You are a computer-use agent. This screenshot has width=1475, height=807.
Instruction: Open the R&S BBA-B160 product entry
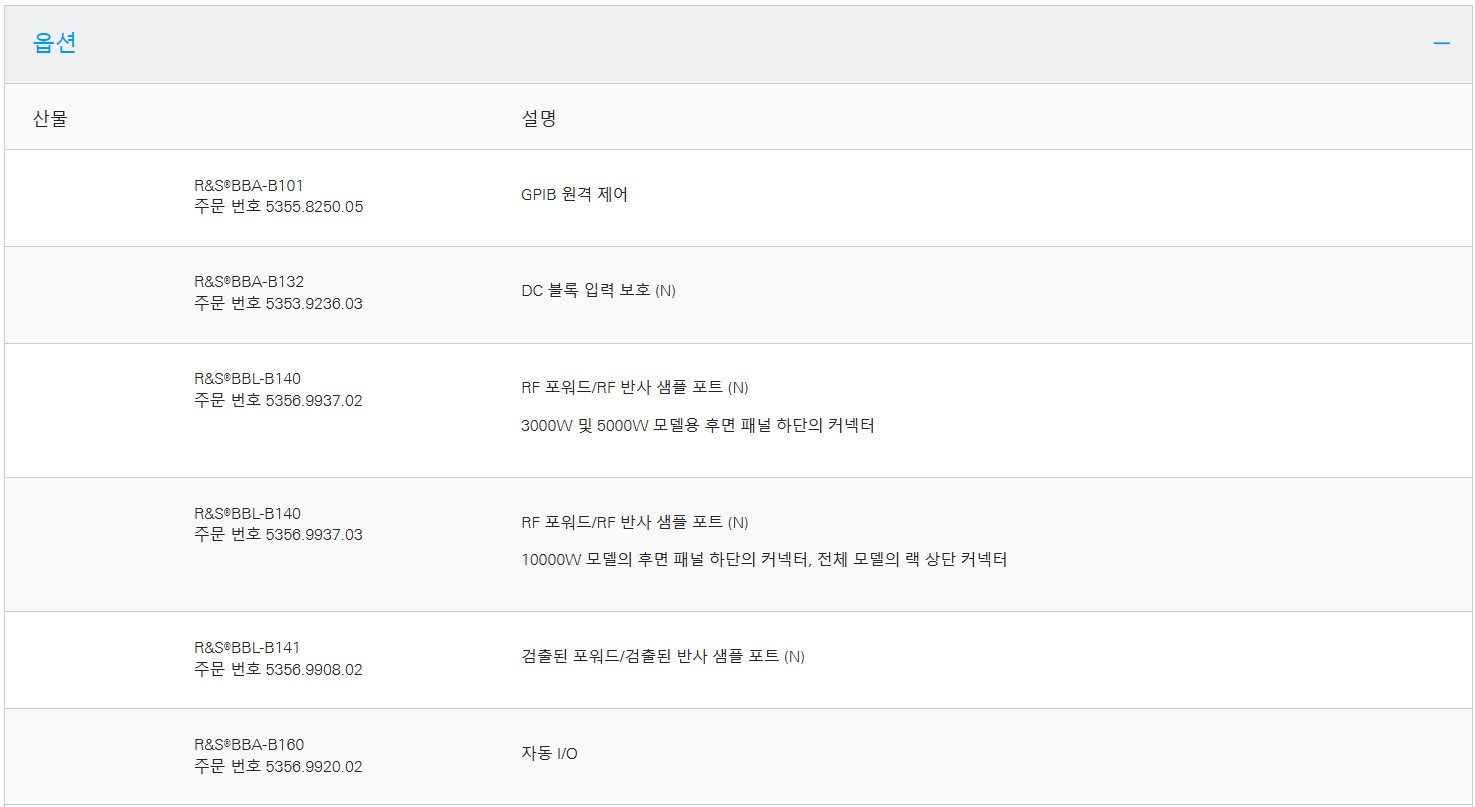(249, 745)
